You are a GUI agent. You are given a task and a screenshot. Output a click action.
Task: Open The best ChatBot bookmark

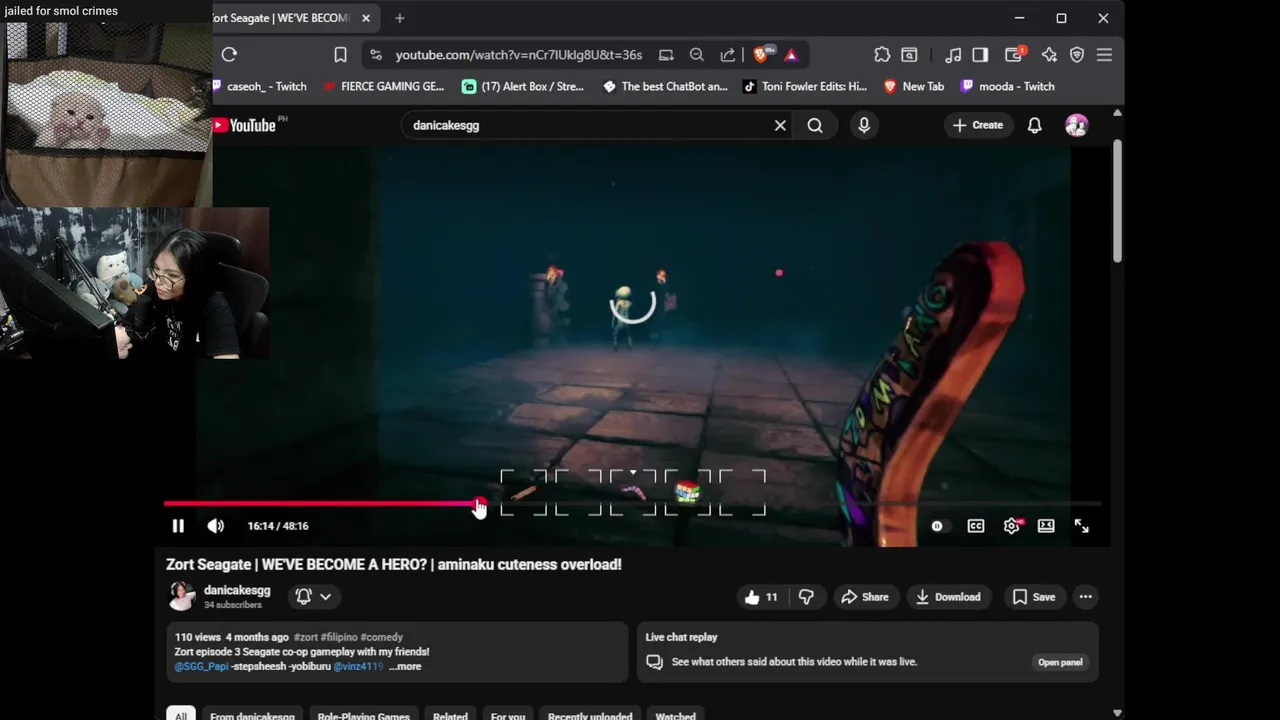coord(665,87)
